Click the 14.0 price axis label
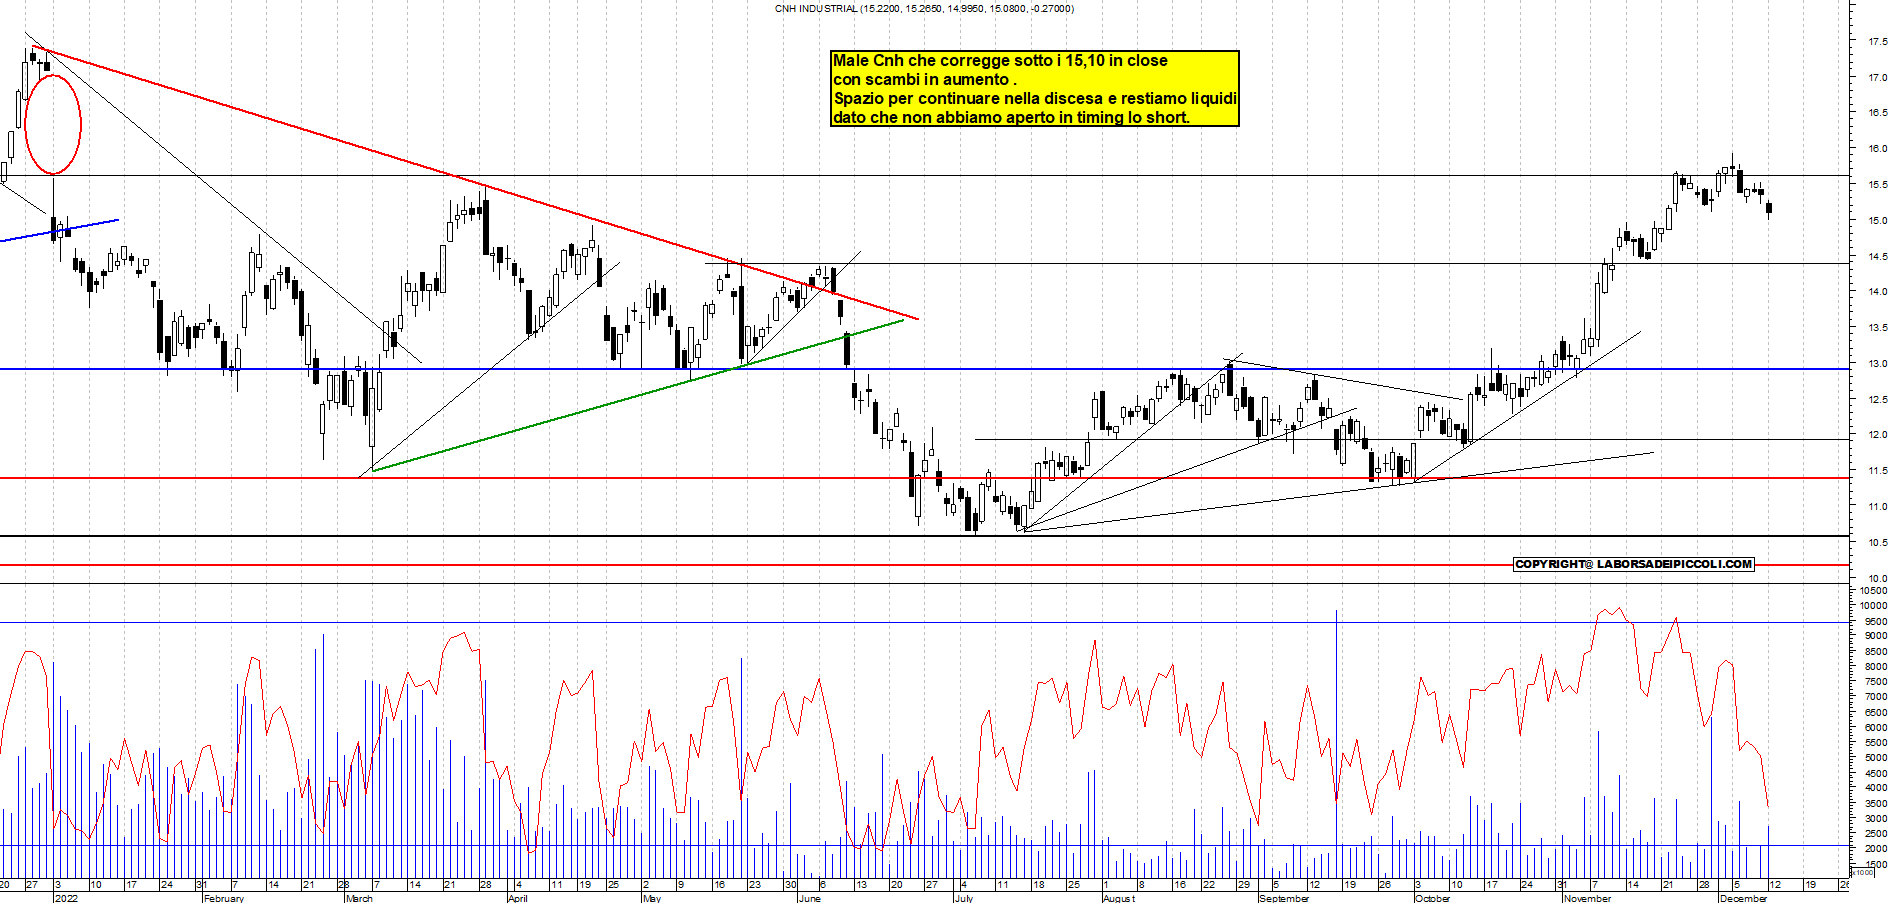Image resolution: width=1890 pixels, height=903 pixels. [1877, 292]
